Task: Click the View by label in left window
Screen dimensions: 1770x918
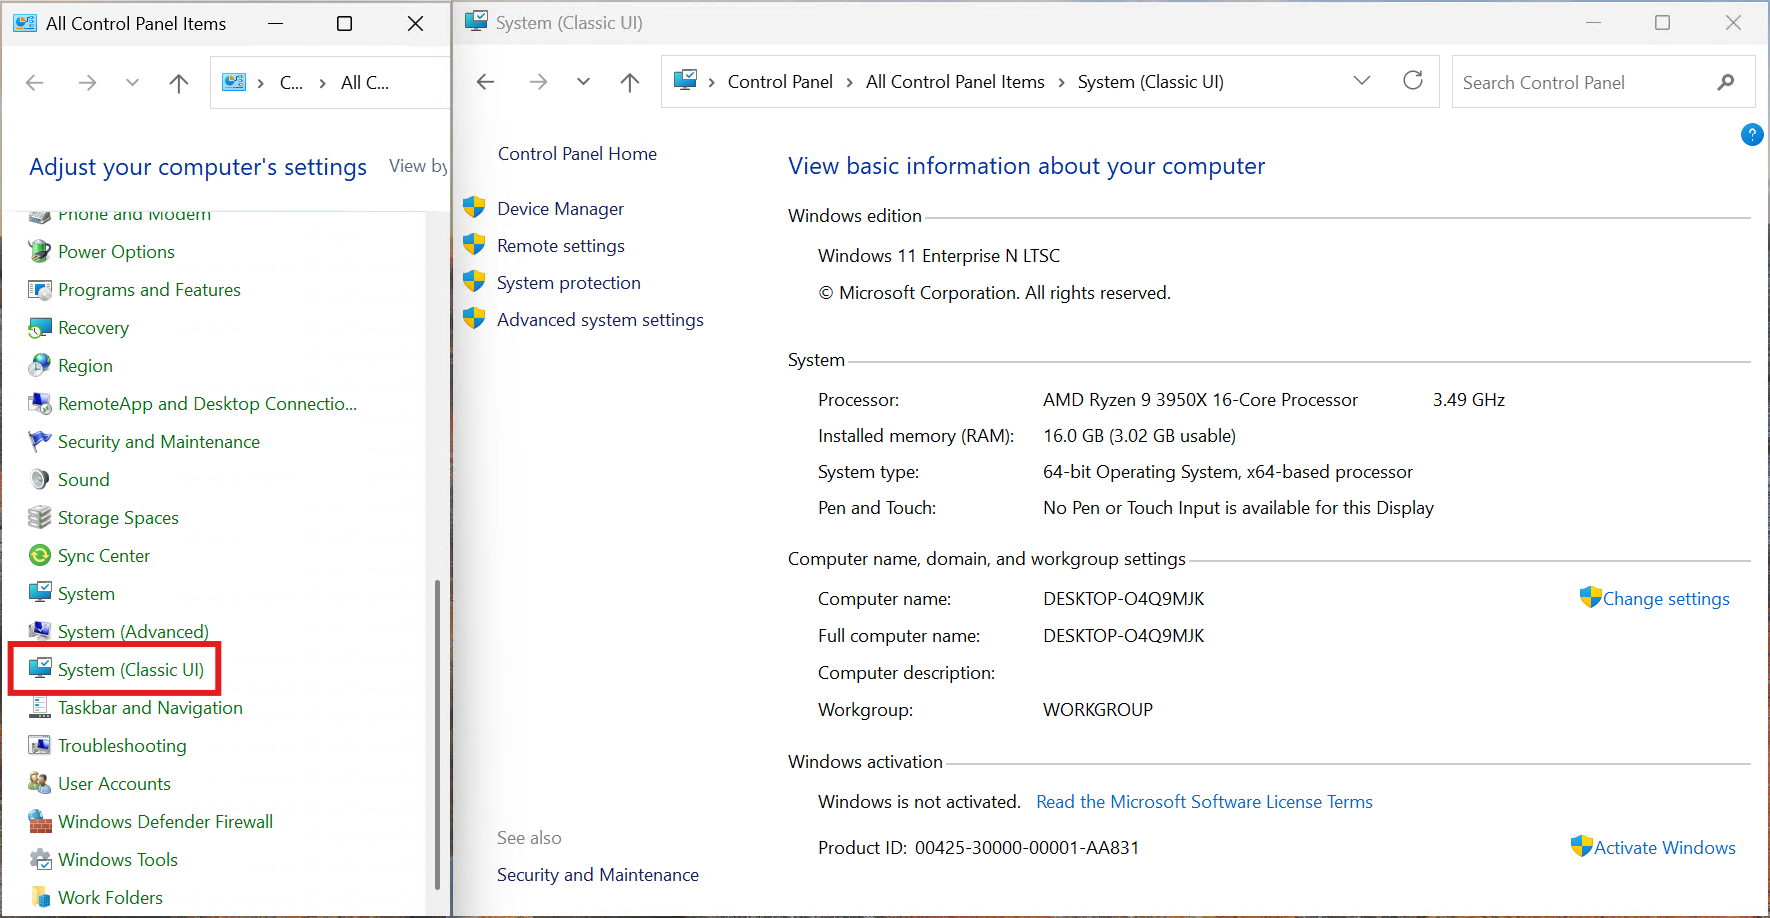Action: point(418,166)
